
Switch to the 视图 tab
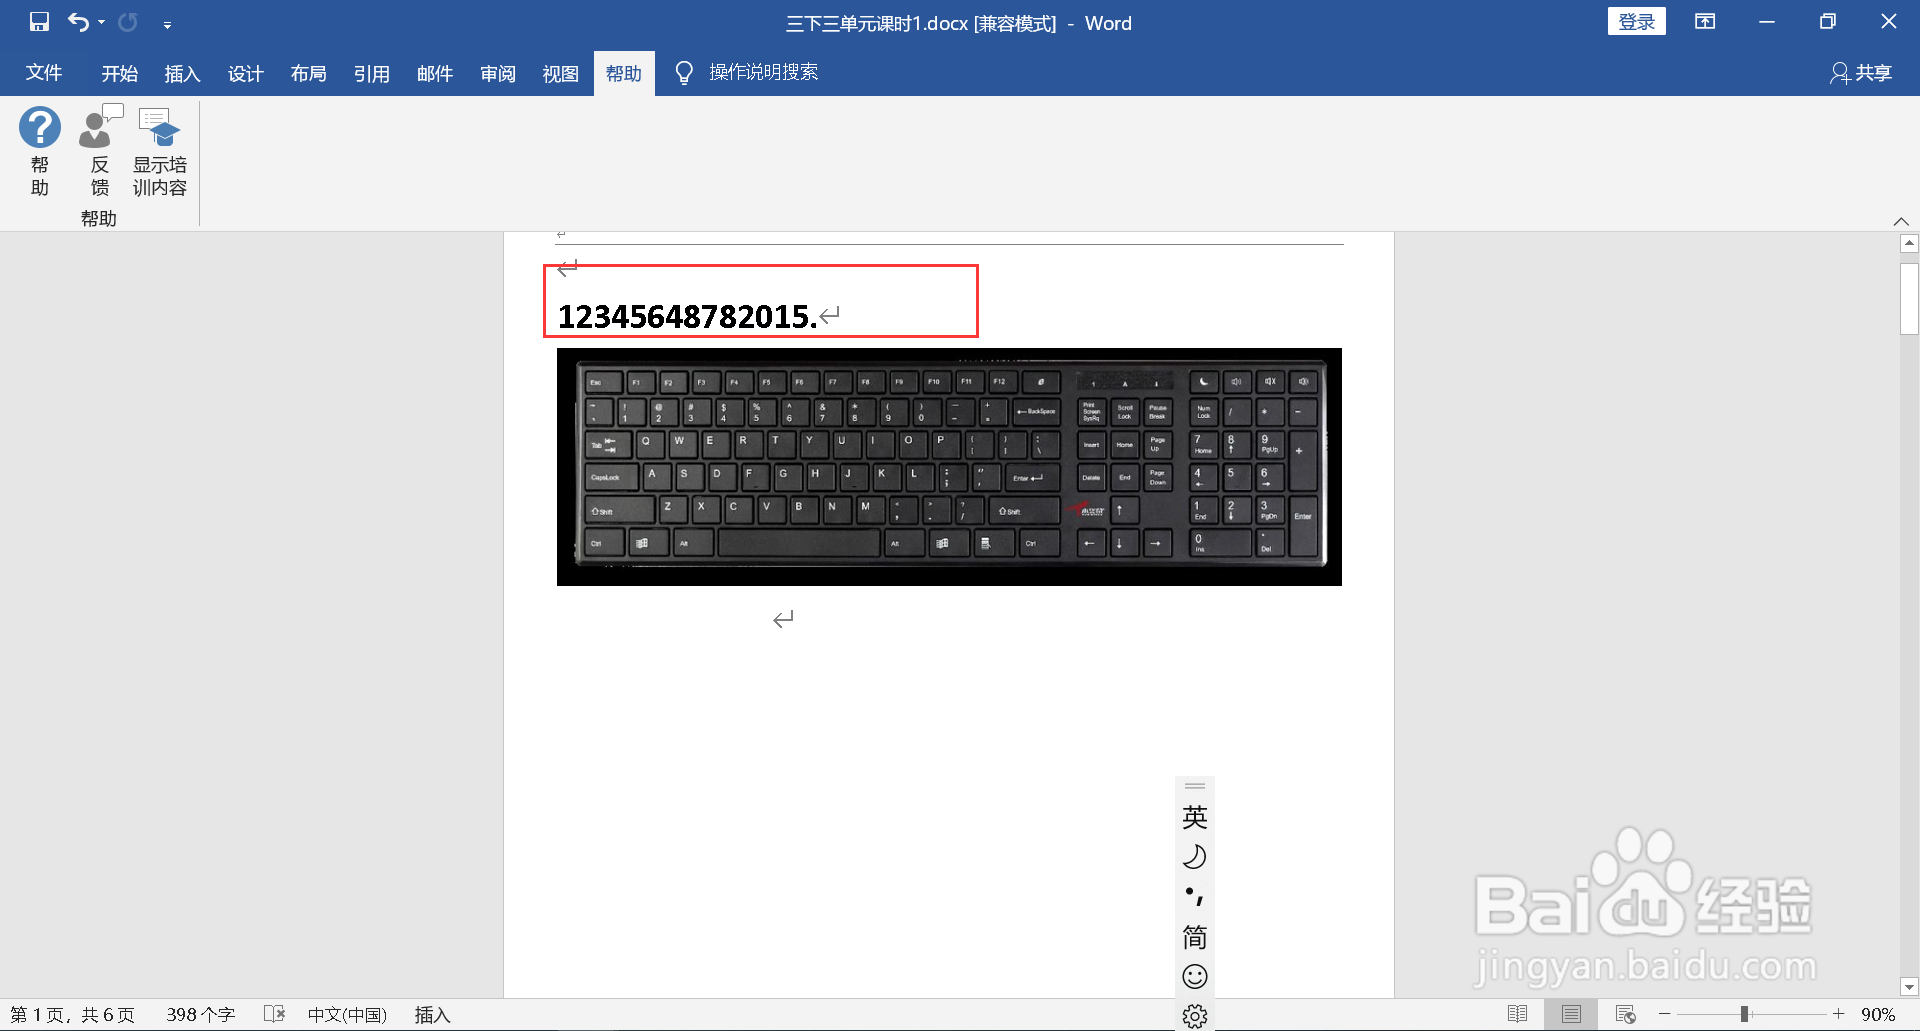point(561,73)
